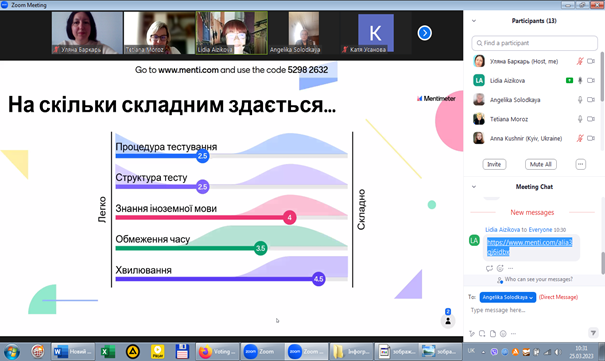Click the Invite button
This screenshot has width=605, height=361.
(494, 164)
